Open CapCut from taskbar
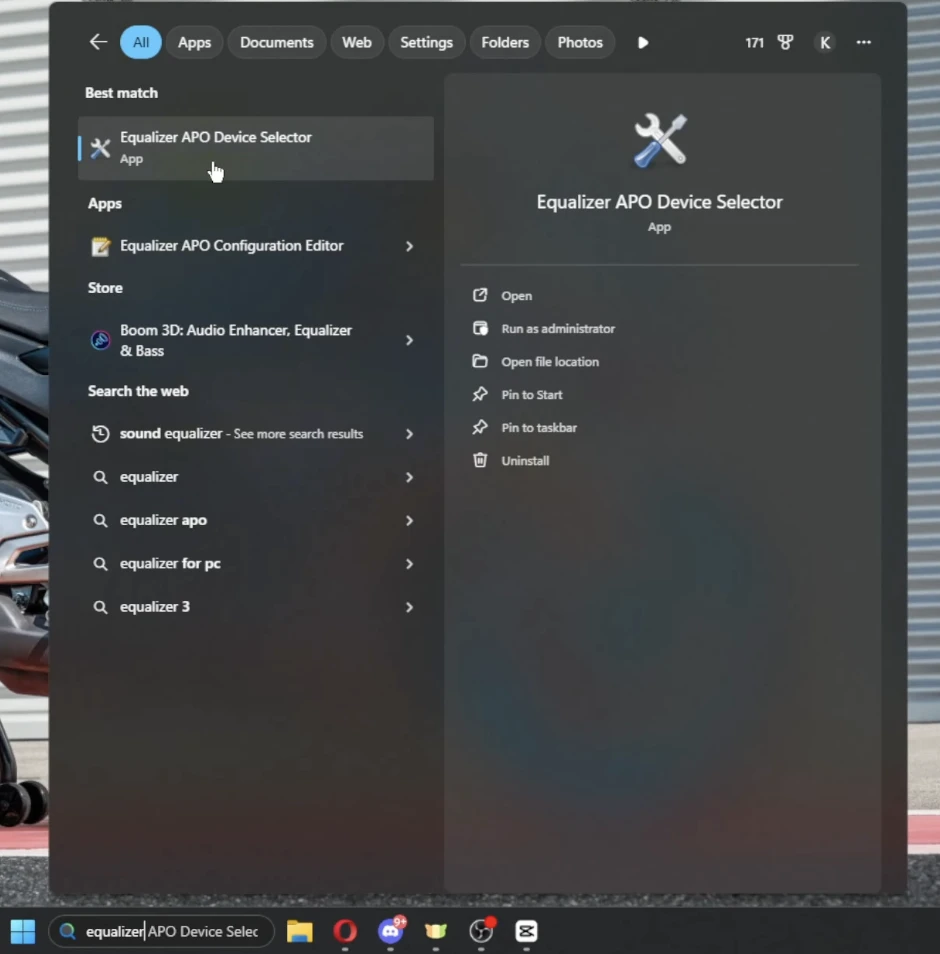The image size is (940, 954). [526, 931]
